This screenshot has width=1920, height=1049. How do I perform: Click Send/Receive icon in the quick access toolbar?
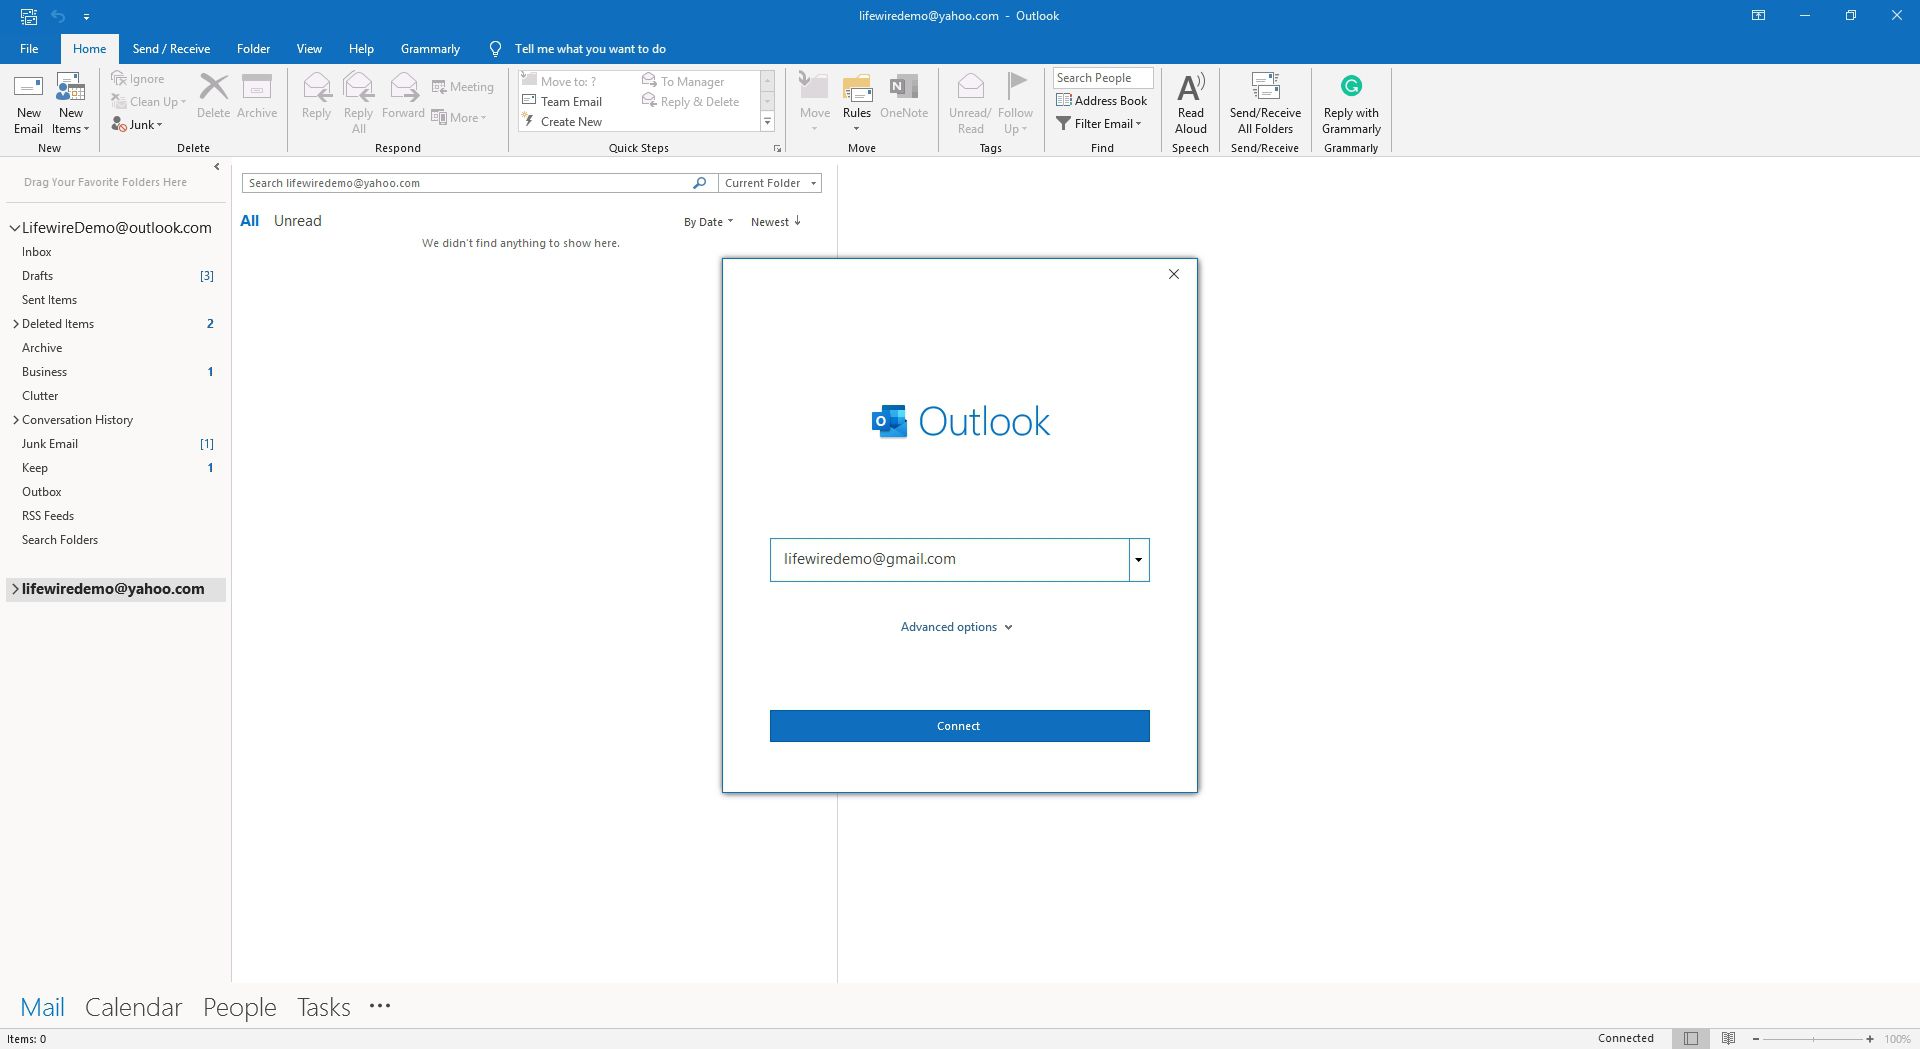(x=28, y=16)
